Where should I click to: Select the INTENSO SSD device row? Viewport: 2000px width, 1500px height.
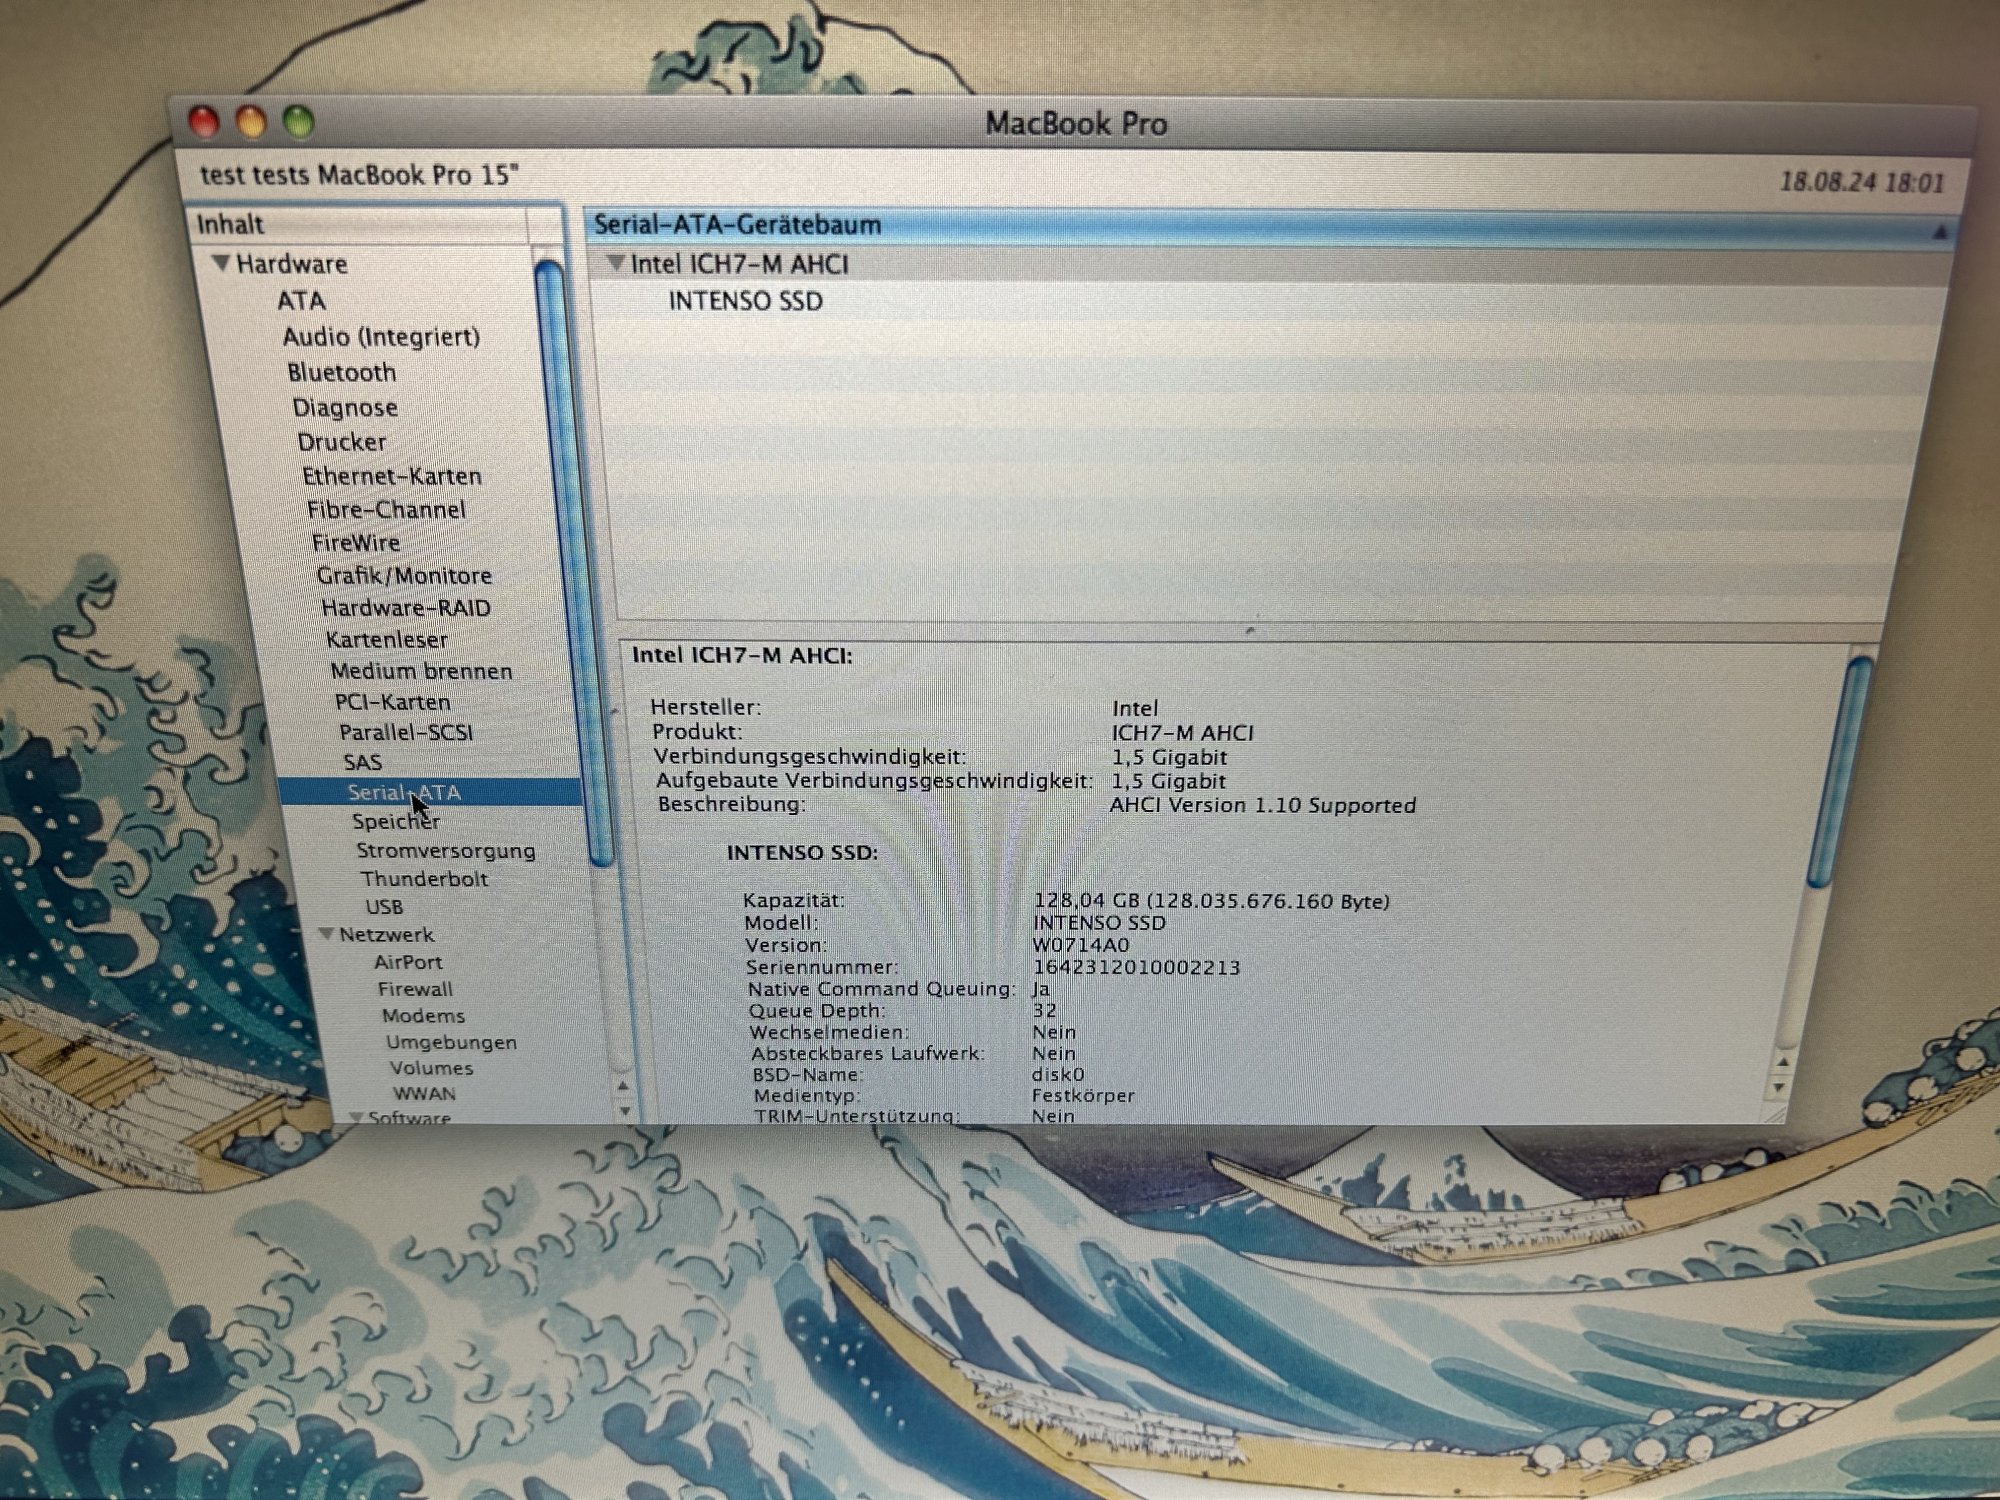[745, 301]
